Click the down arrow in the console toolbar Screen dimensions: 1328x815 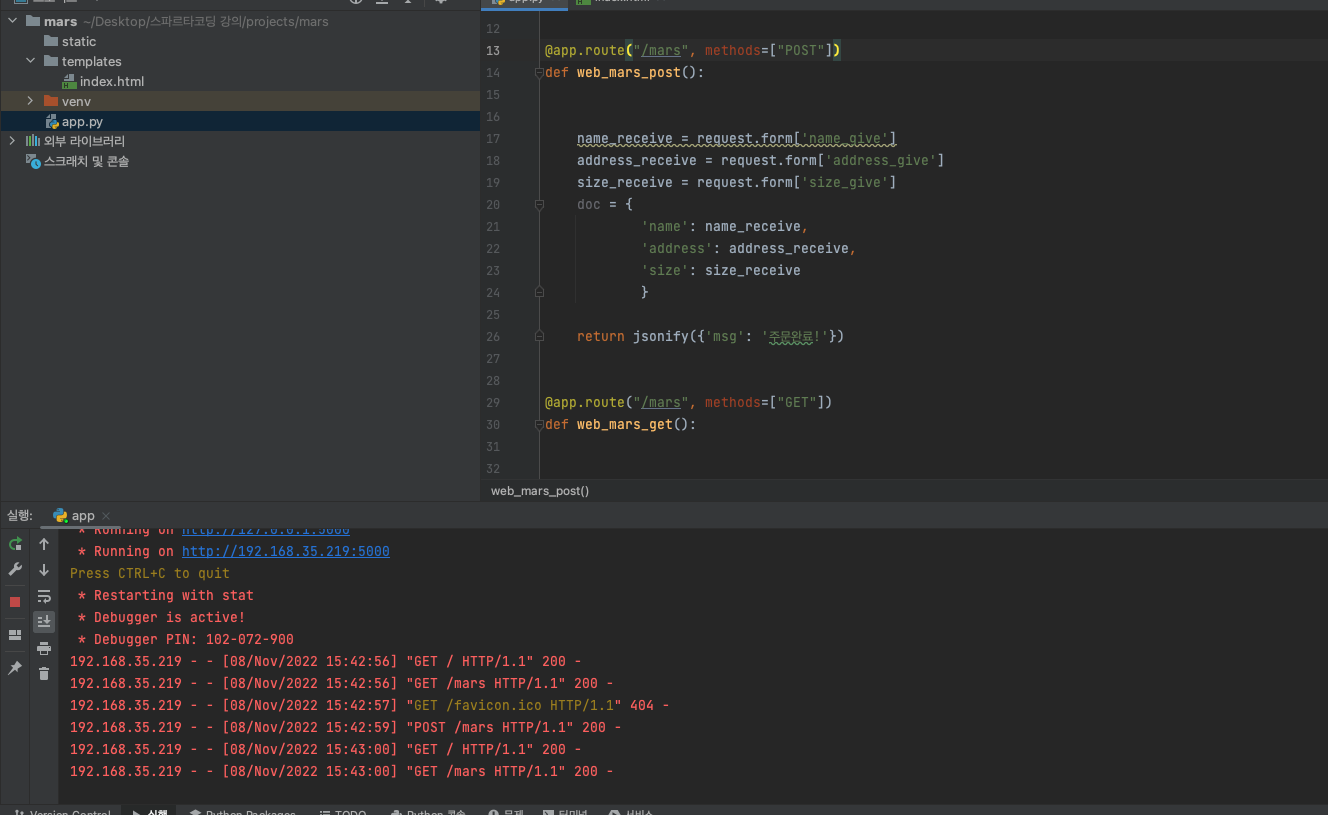tap(44, 570)
